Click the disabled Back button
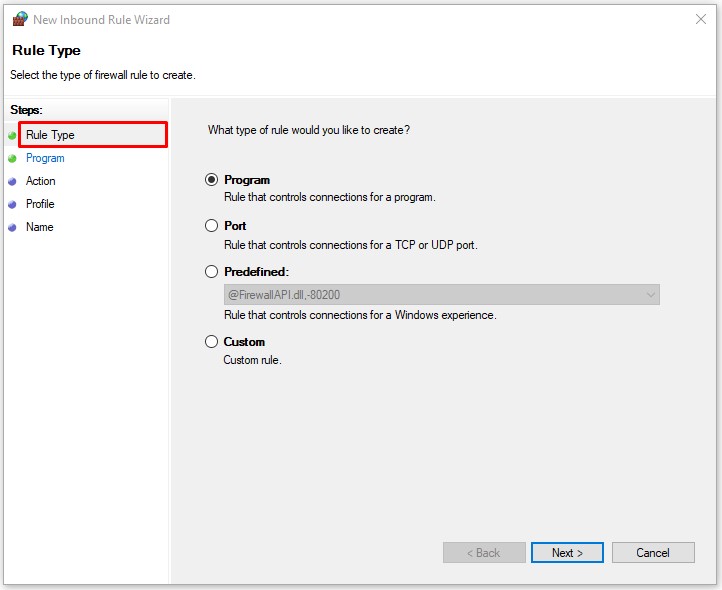The height and width of the screenshot is (590, 722). 484,553
